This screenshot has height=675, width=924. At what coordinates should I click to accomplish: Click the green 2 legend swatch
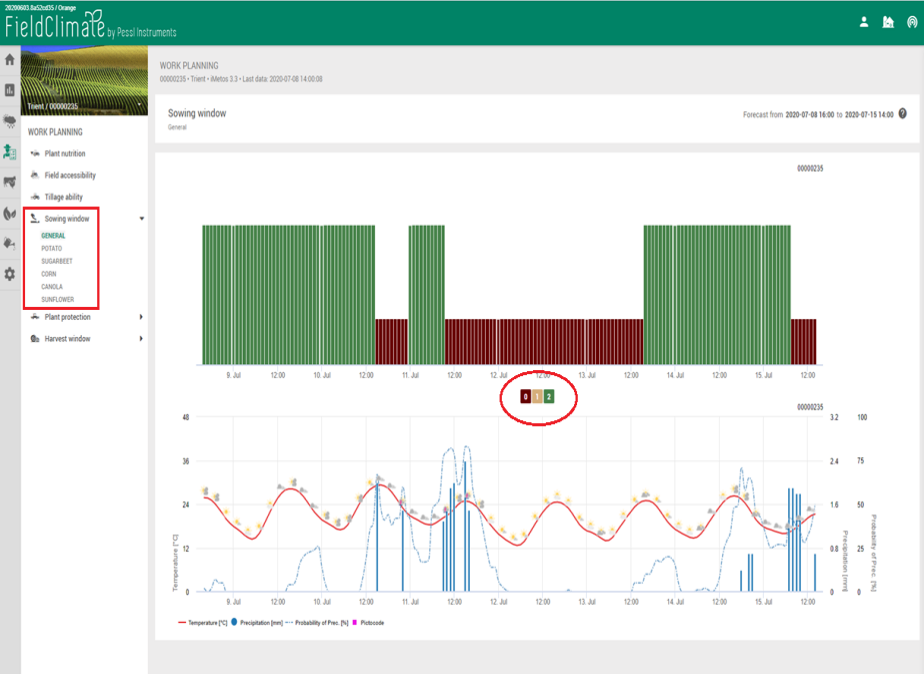click(549, 397)
